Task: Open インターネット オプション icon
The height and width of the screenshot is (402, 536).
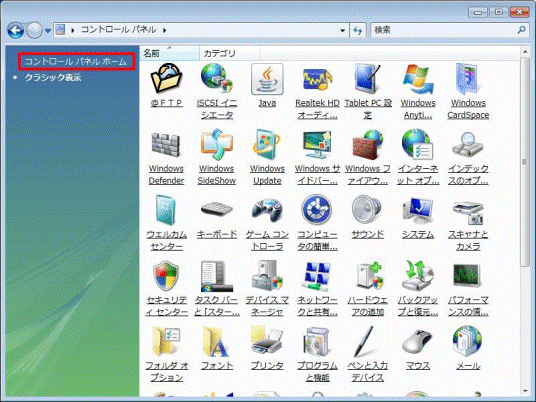Action: (x=418, y=145)
